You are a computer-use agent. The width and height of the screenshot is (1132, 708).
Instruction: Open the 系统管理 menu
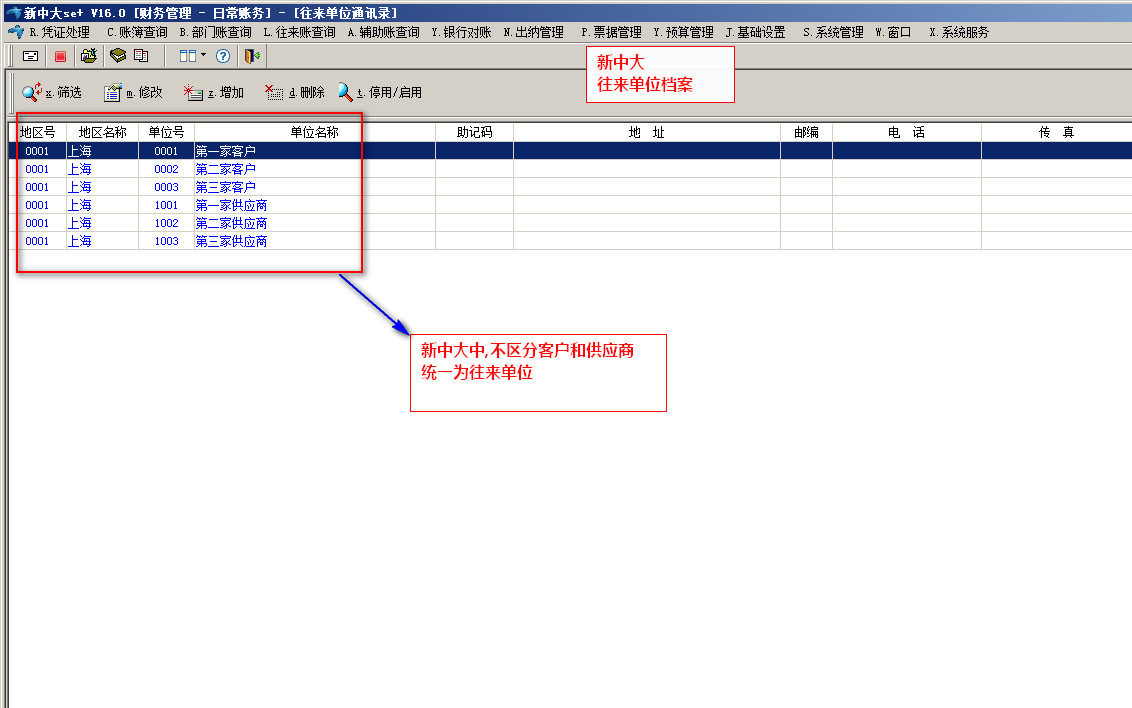(833, 32)
